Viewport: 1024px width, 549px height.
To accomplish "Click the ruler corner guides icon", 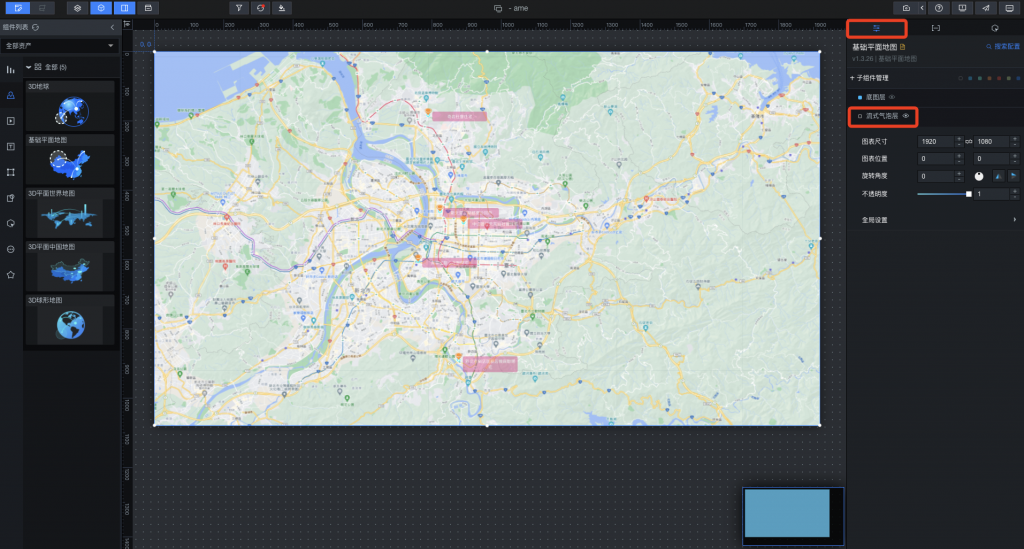I will point(127,24).
